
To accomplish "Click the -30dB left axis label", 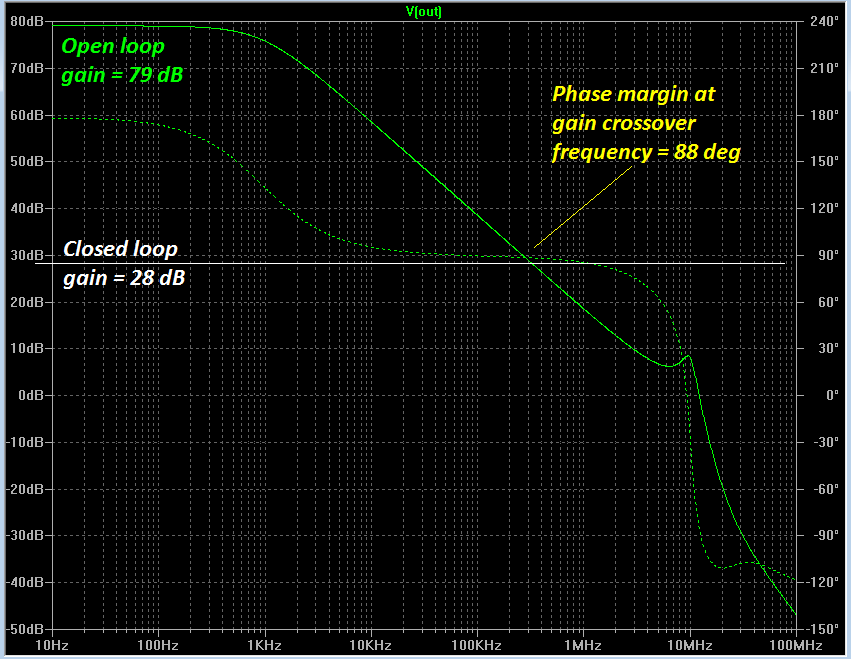I will click(x=25, y=535).
